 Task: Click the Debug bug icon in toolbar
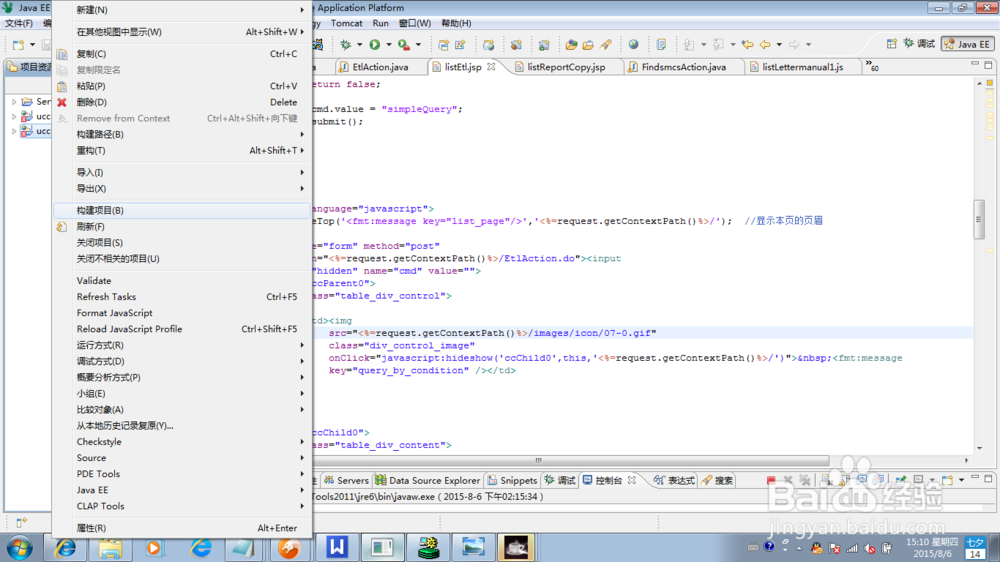346,45
